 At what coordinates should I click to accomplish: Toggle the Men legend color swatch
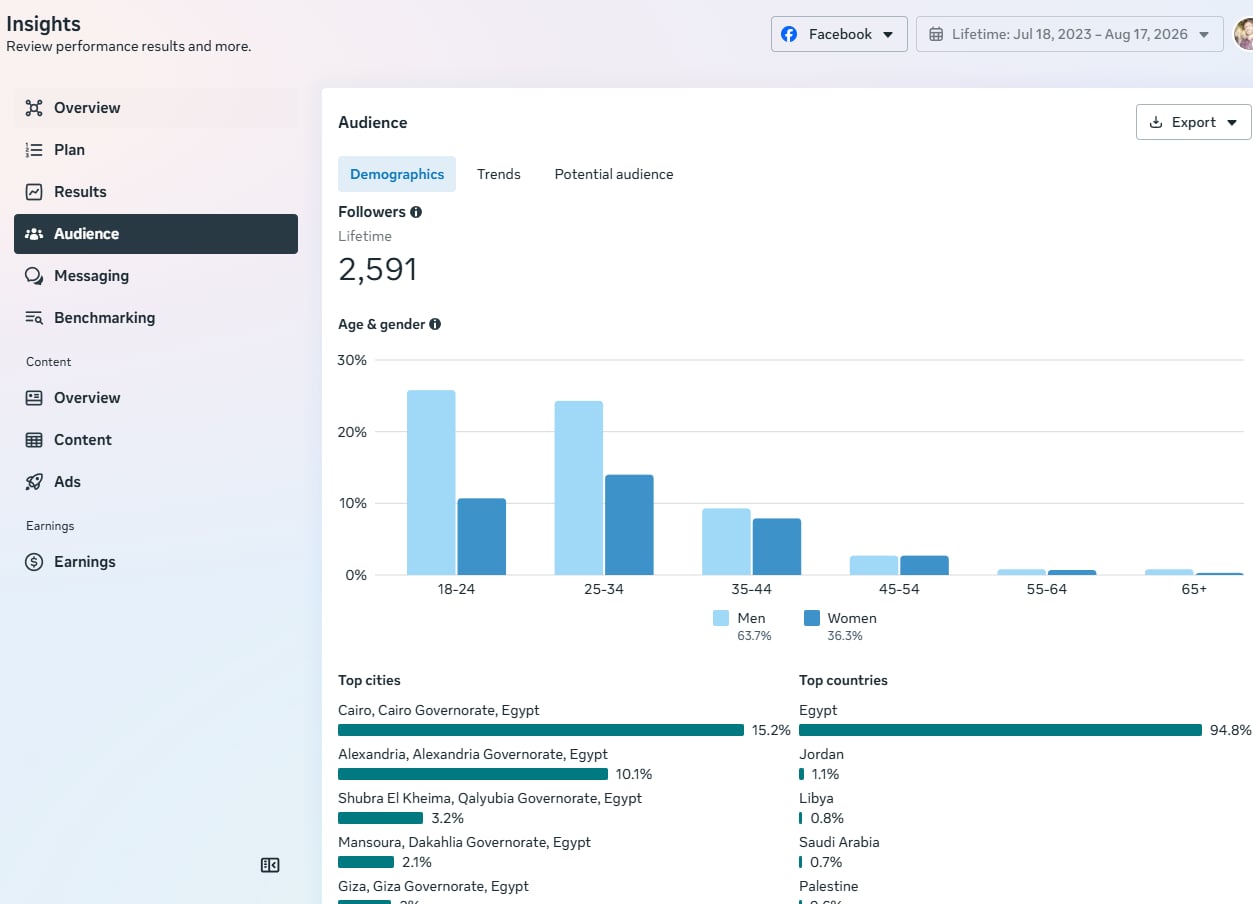point(721,618)
